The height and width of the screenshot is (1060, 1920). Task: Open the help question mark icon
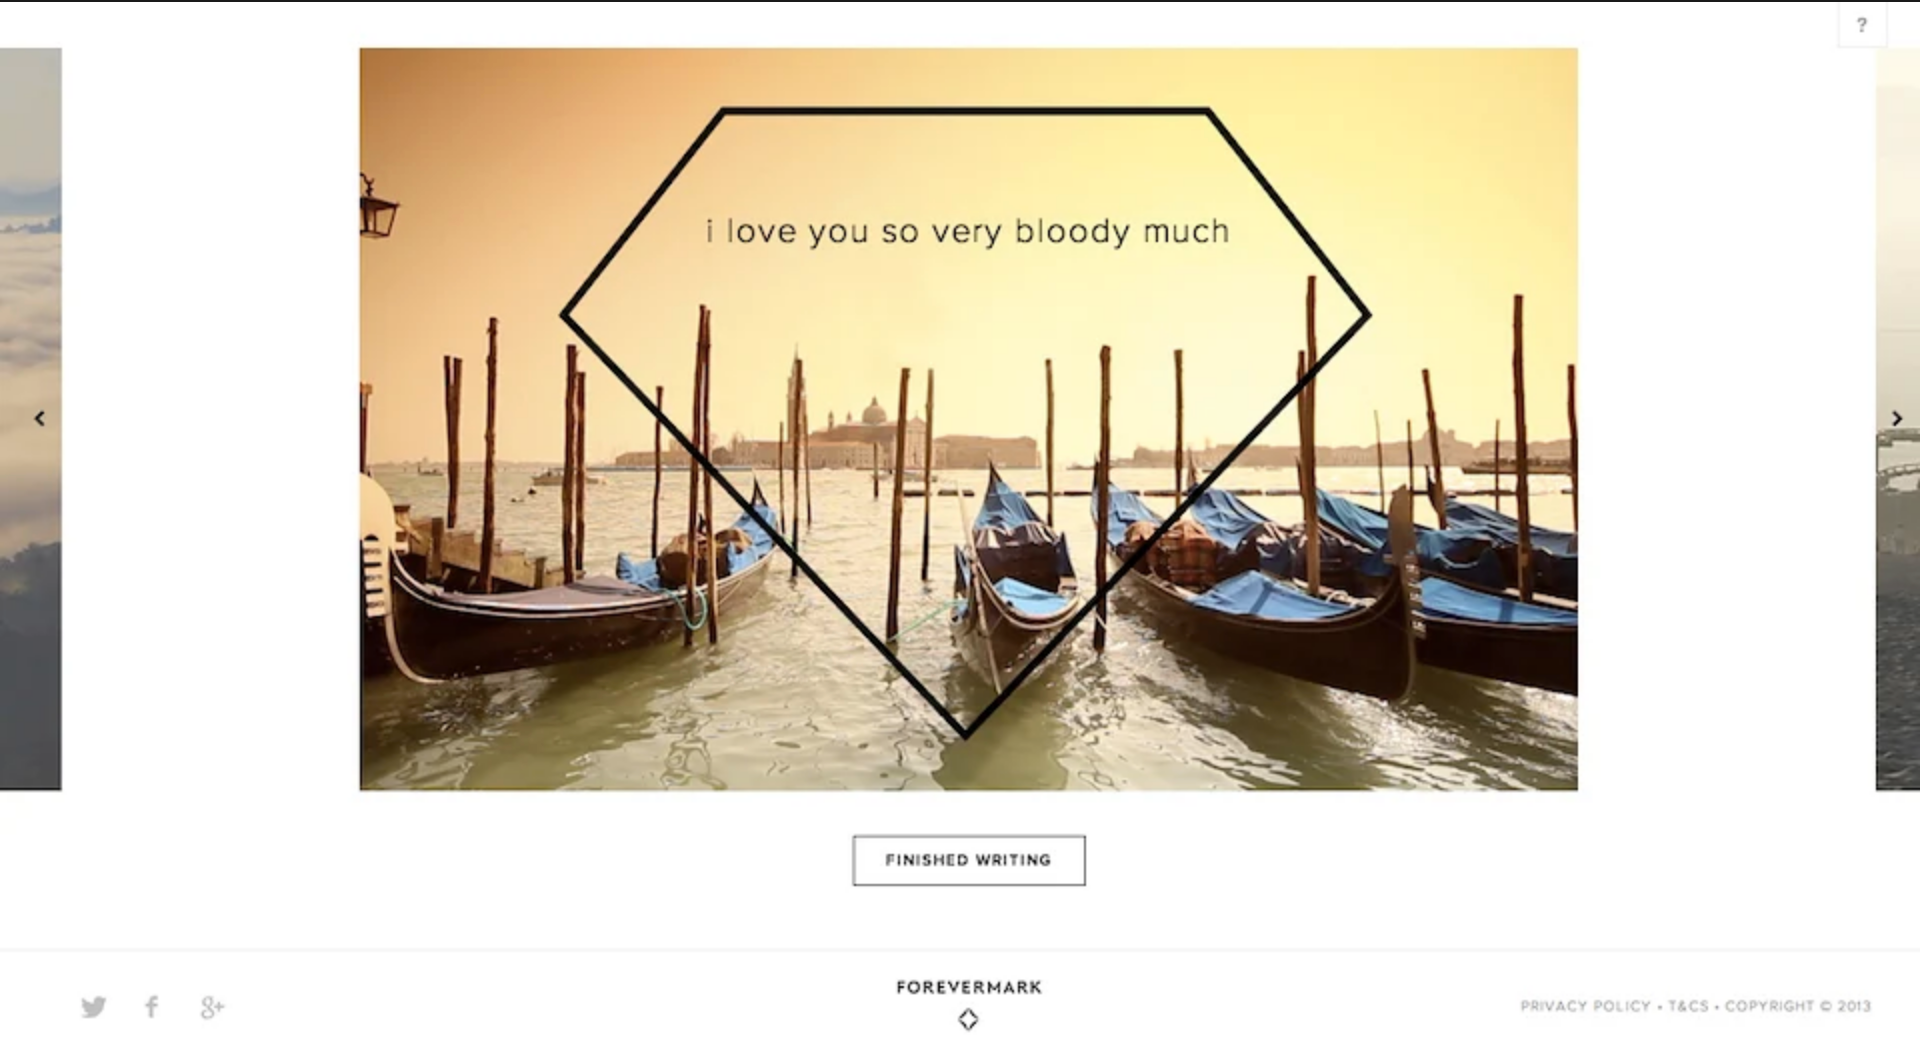point(1861,26)
